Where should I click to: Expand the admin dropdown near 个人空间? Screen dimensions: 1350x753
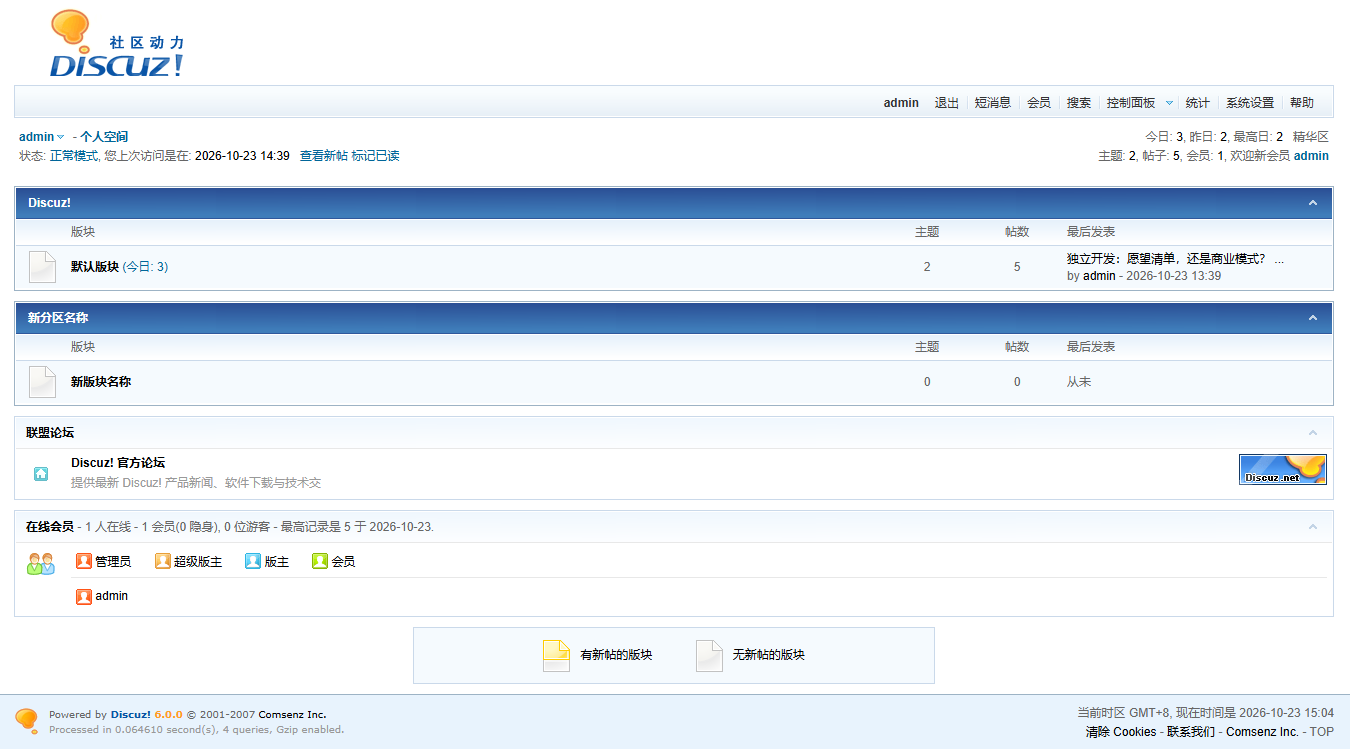(x=60, y=137)
